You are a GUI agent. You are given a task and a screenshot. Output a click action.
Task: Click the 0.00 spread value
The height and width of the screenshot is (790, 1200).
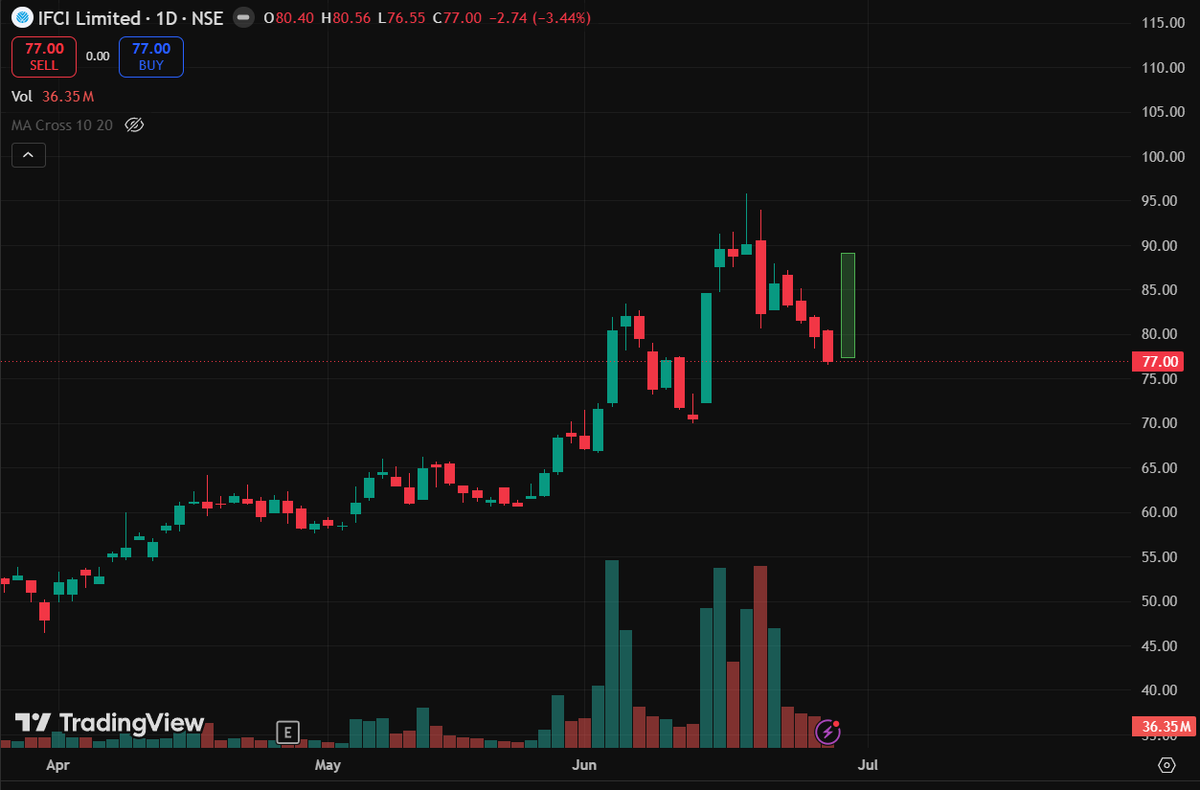coord(98,56)
